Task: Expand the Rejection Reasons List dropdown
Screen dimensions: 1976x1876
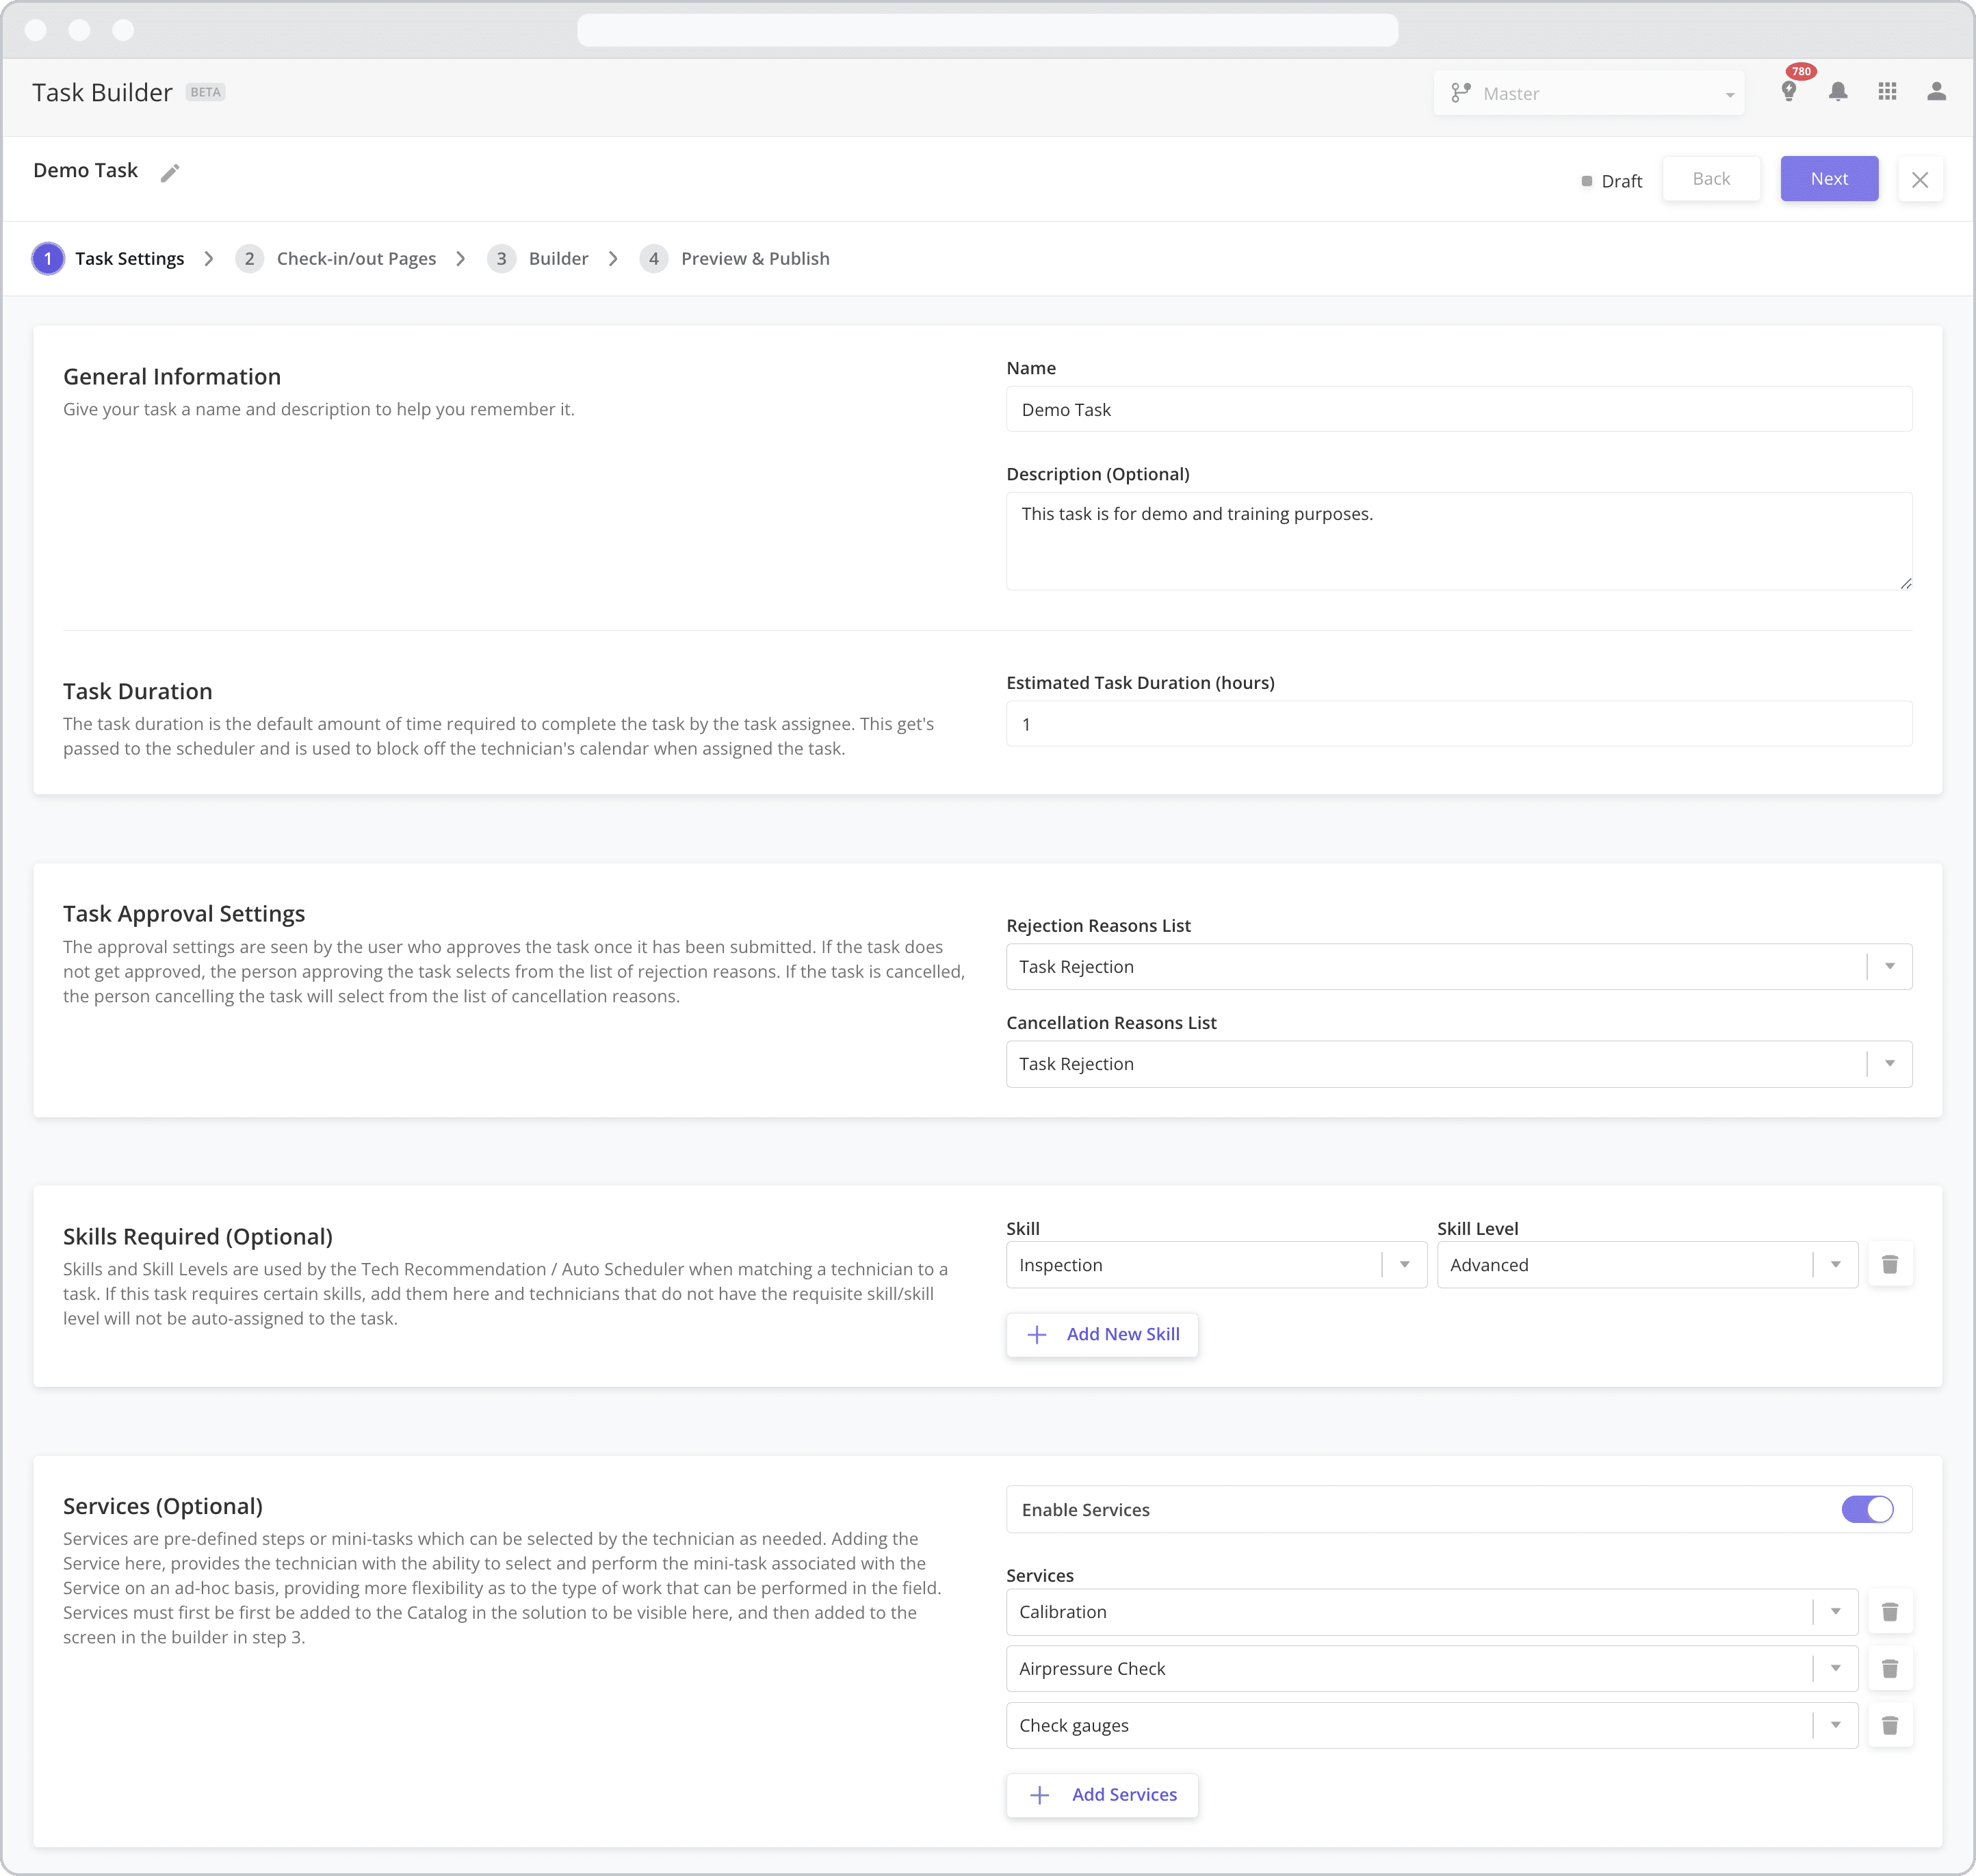Action: click(x=1889, y=966)
